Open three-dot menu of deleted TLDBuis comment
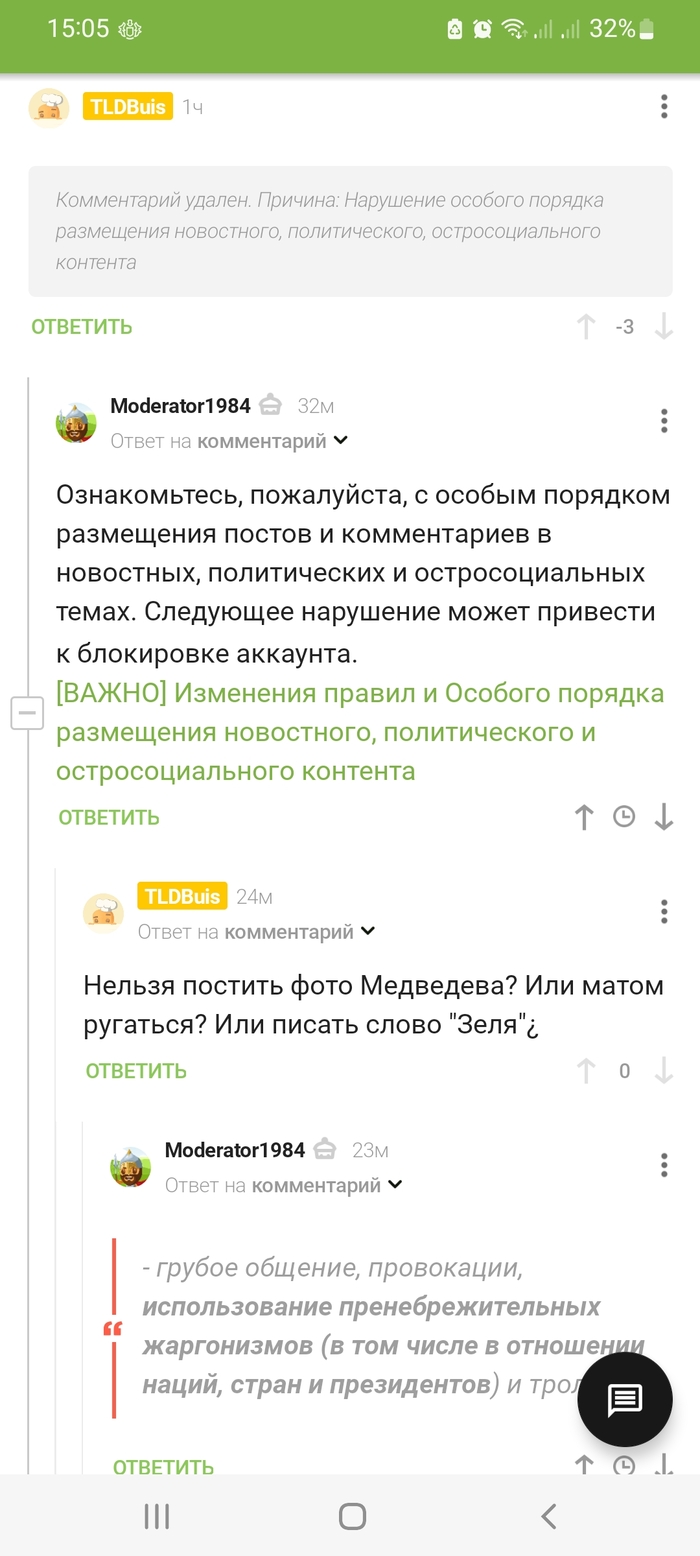The image size is (700, 1556). point(664,107)
